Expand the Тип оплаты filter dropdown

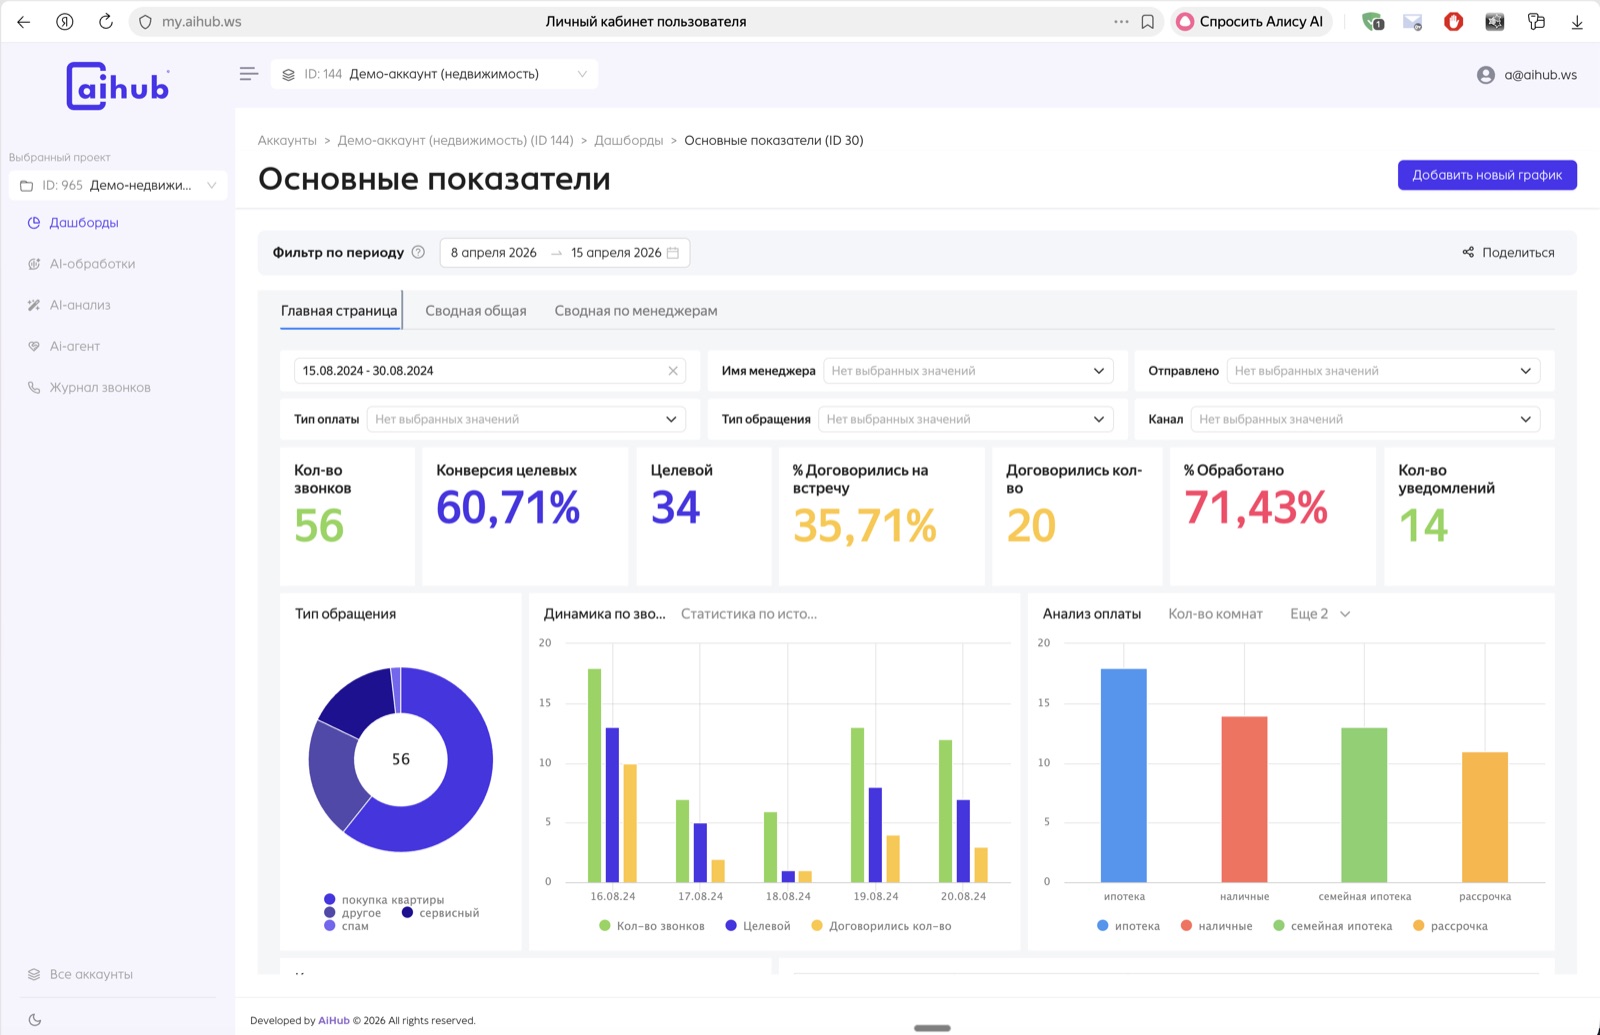[x=526, y=419]
